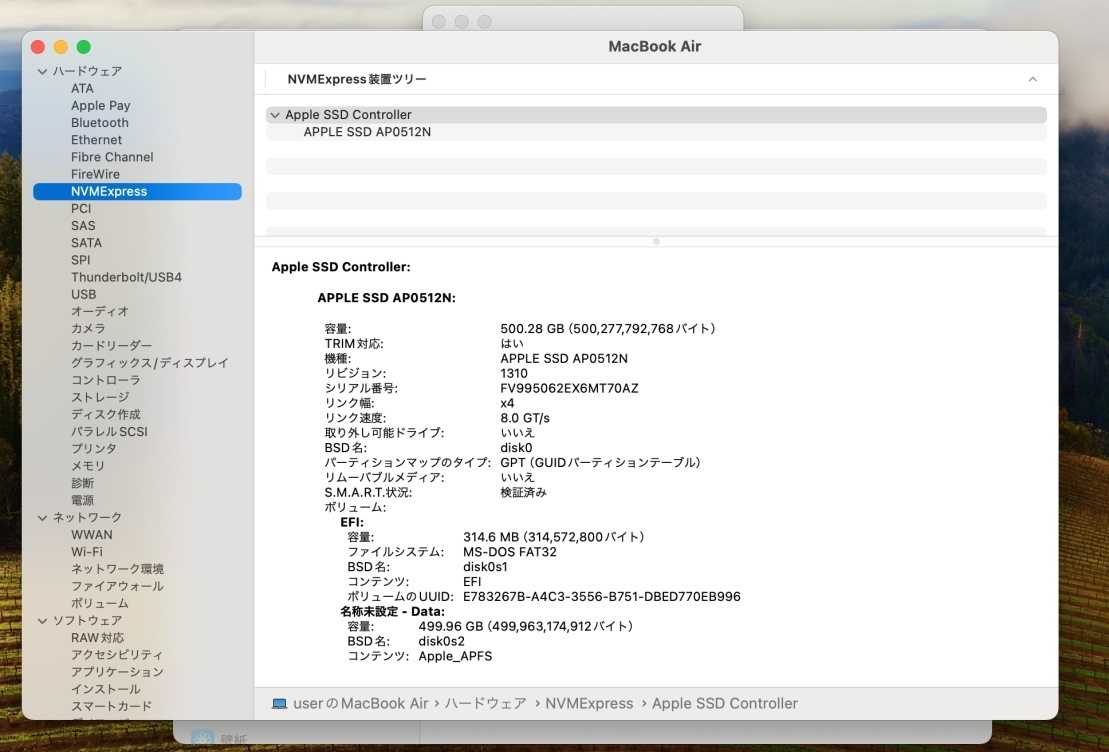Select プリンタ in the sidebar
Viewport: 1109px width, 752px height.
pos(93,449)
